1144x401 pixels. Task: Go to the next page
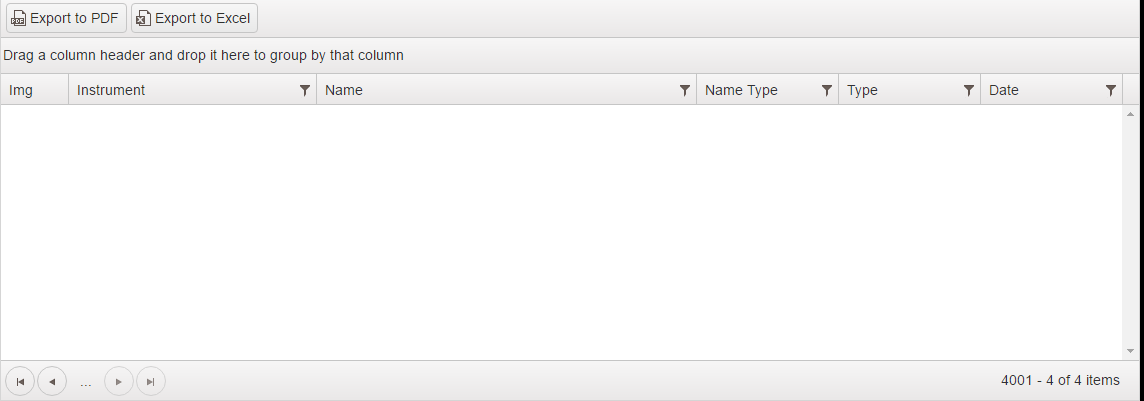click(119, 381)
